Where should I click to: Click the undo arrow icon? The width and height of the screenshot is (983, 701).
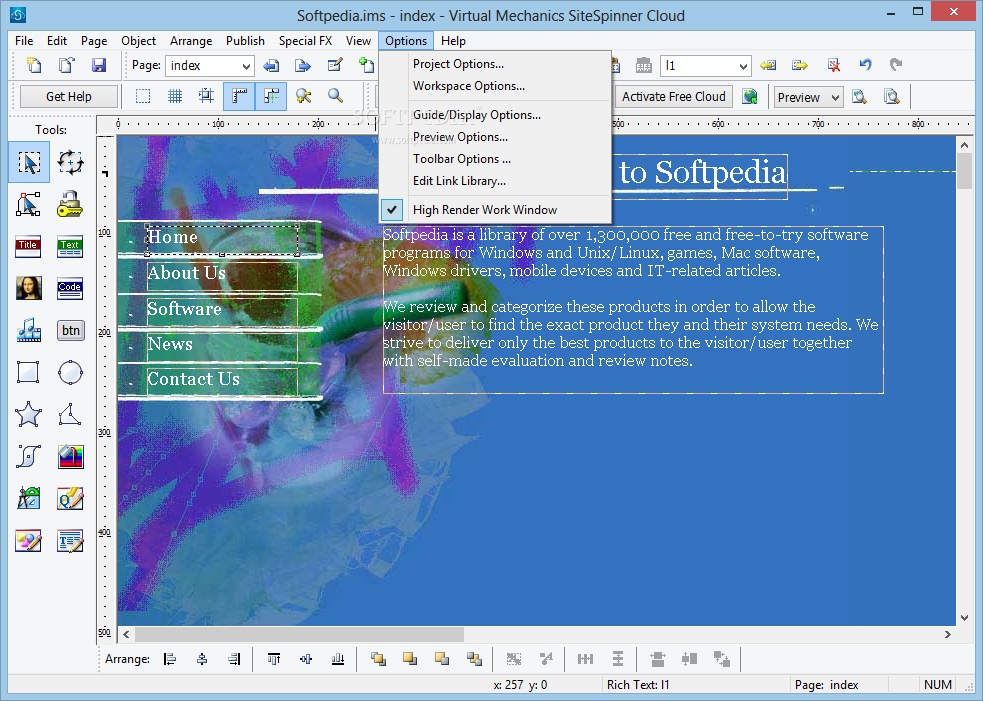click(866, 65)
